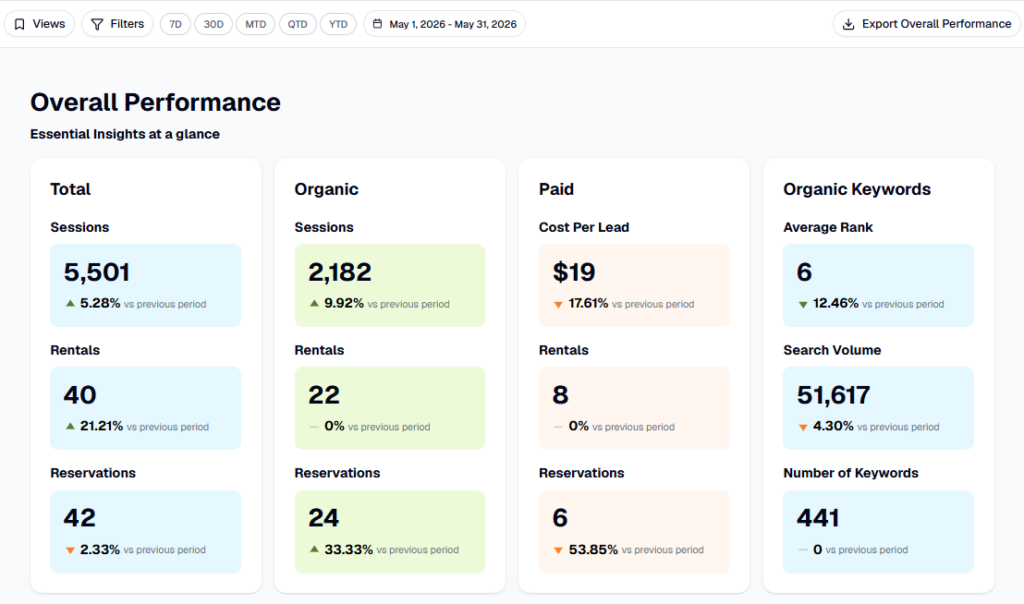Viewport: 1024px width, 604px height.
Task: Click the up arrow beside 21.21%
Action: pyautogui.click(x=70, y=426)
